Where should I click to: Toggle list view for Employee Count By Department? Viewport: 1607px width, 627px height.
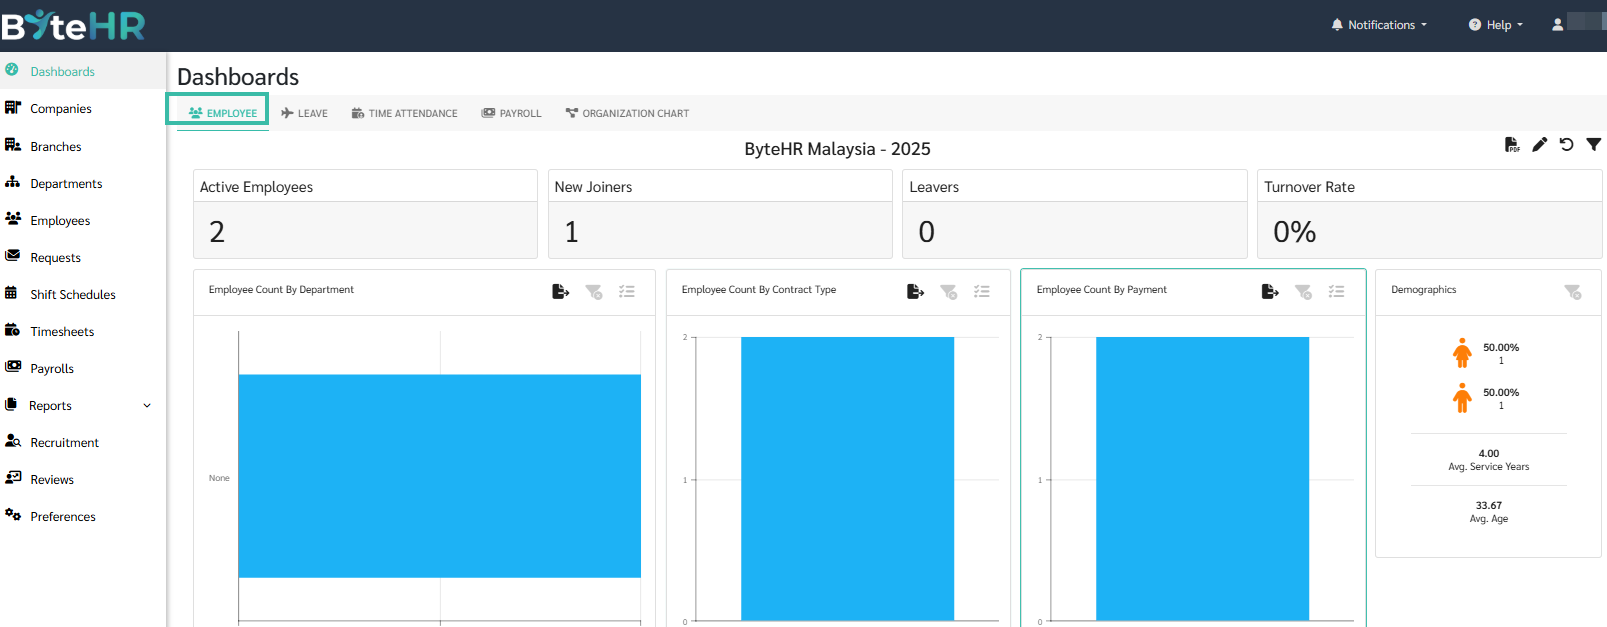[627, 292]
